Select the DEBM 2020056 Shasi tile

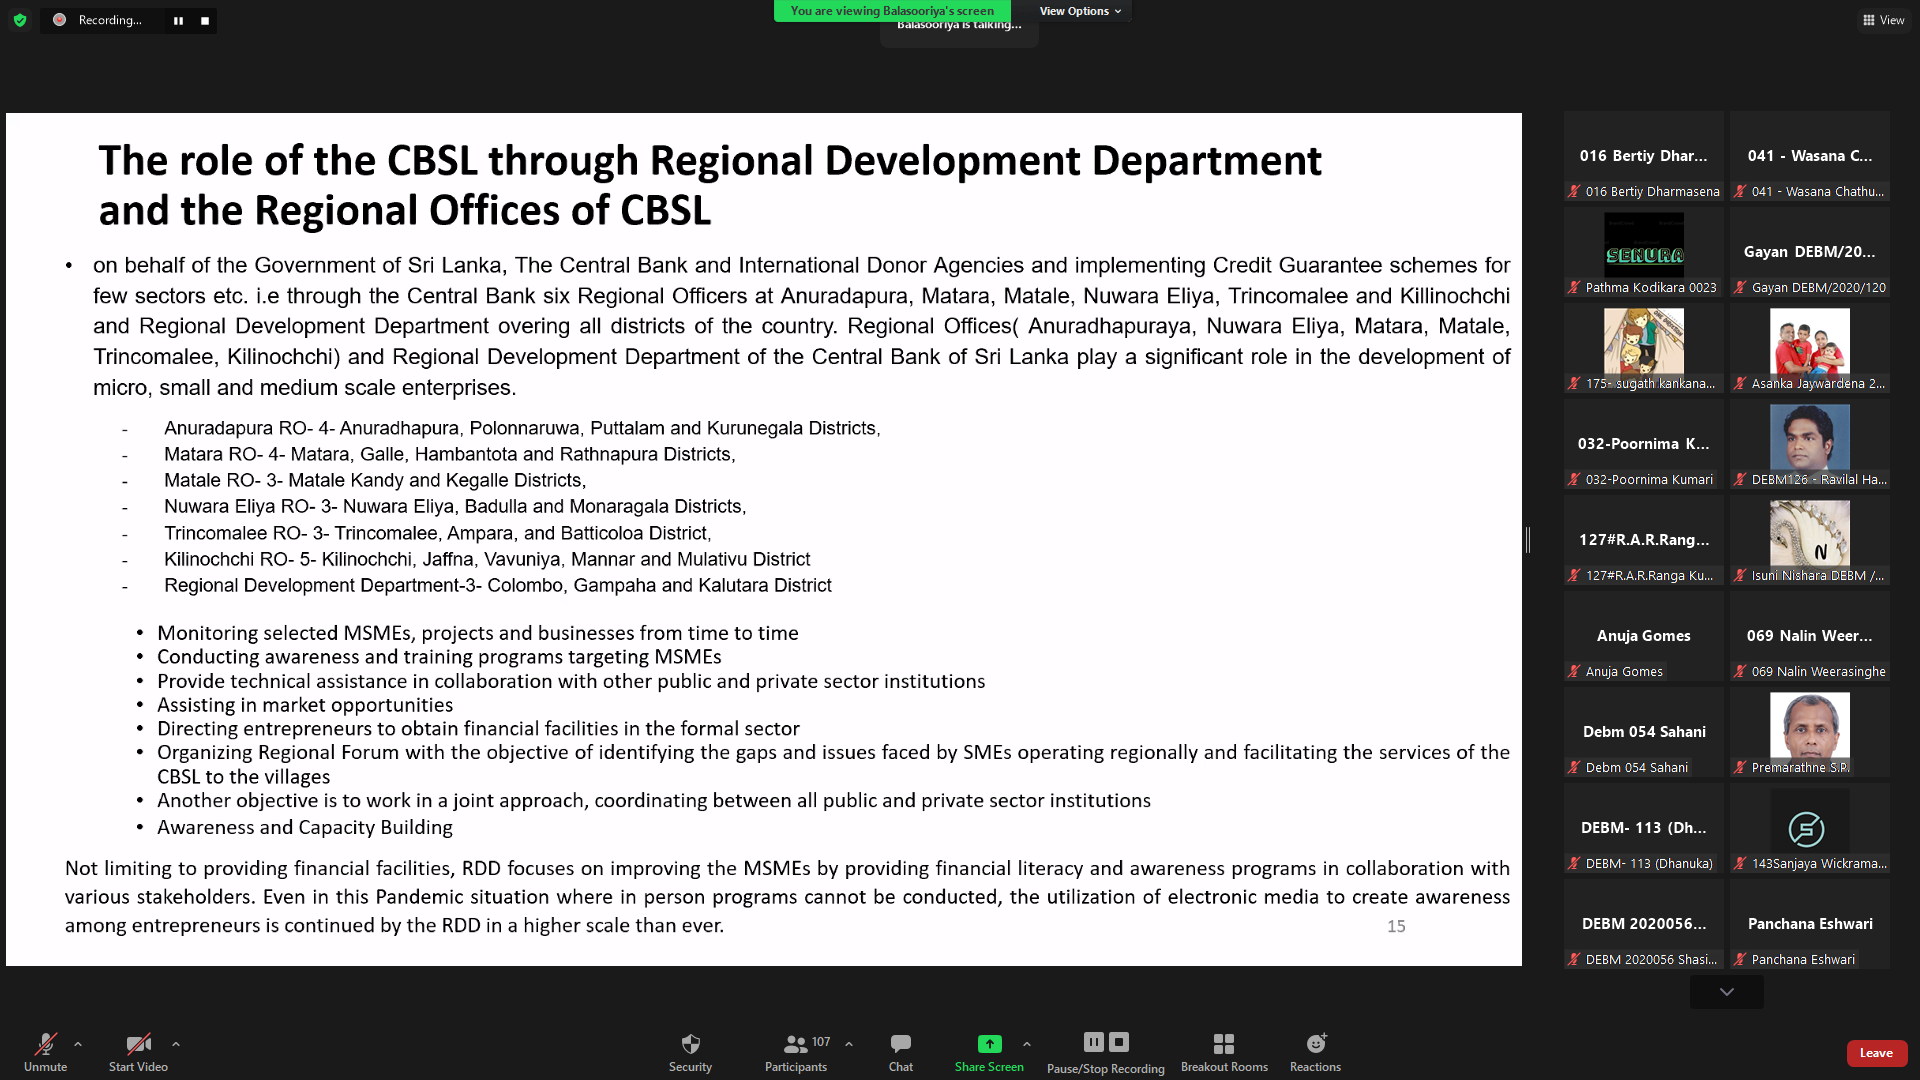pyautogui.click(x=1644, y=924)
